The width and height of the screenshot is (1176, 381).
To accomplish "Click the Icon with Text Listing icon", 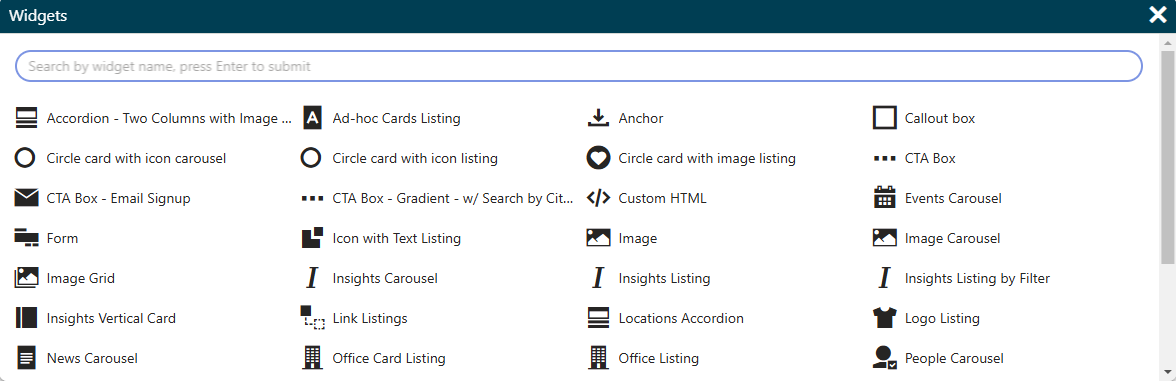I will pos(312,238).
